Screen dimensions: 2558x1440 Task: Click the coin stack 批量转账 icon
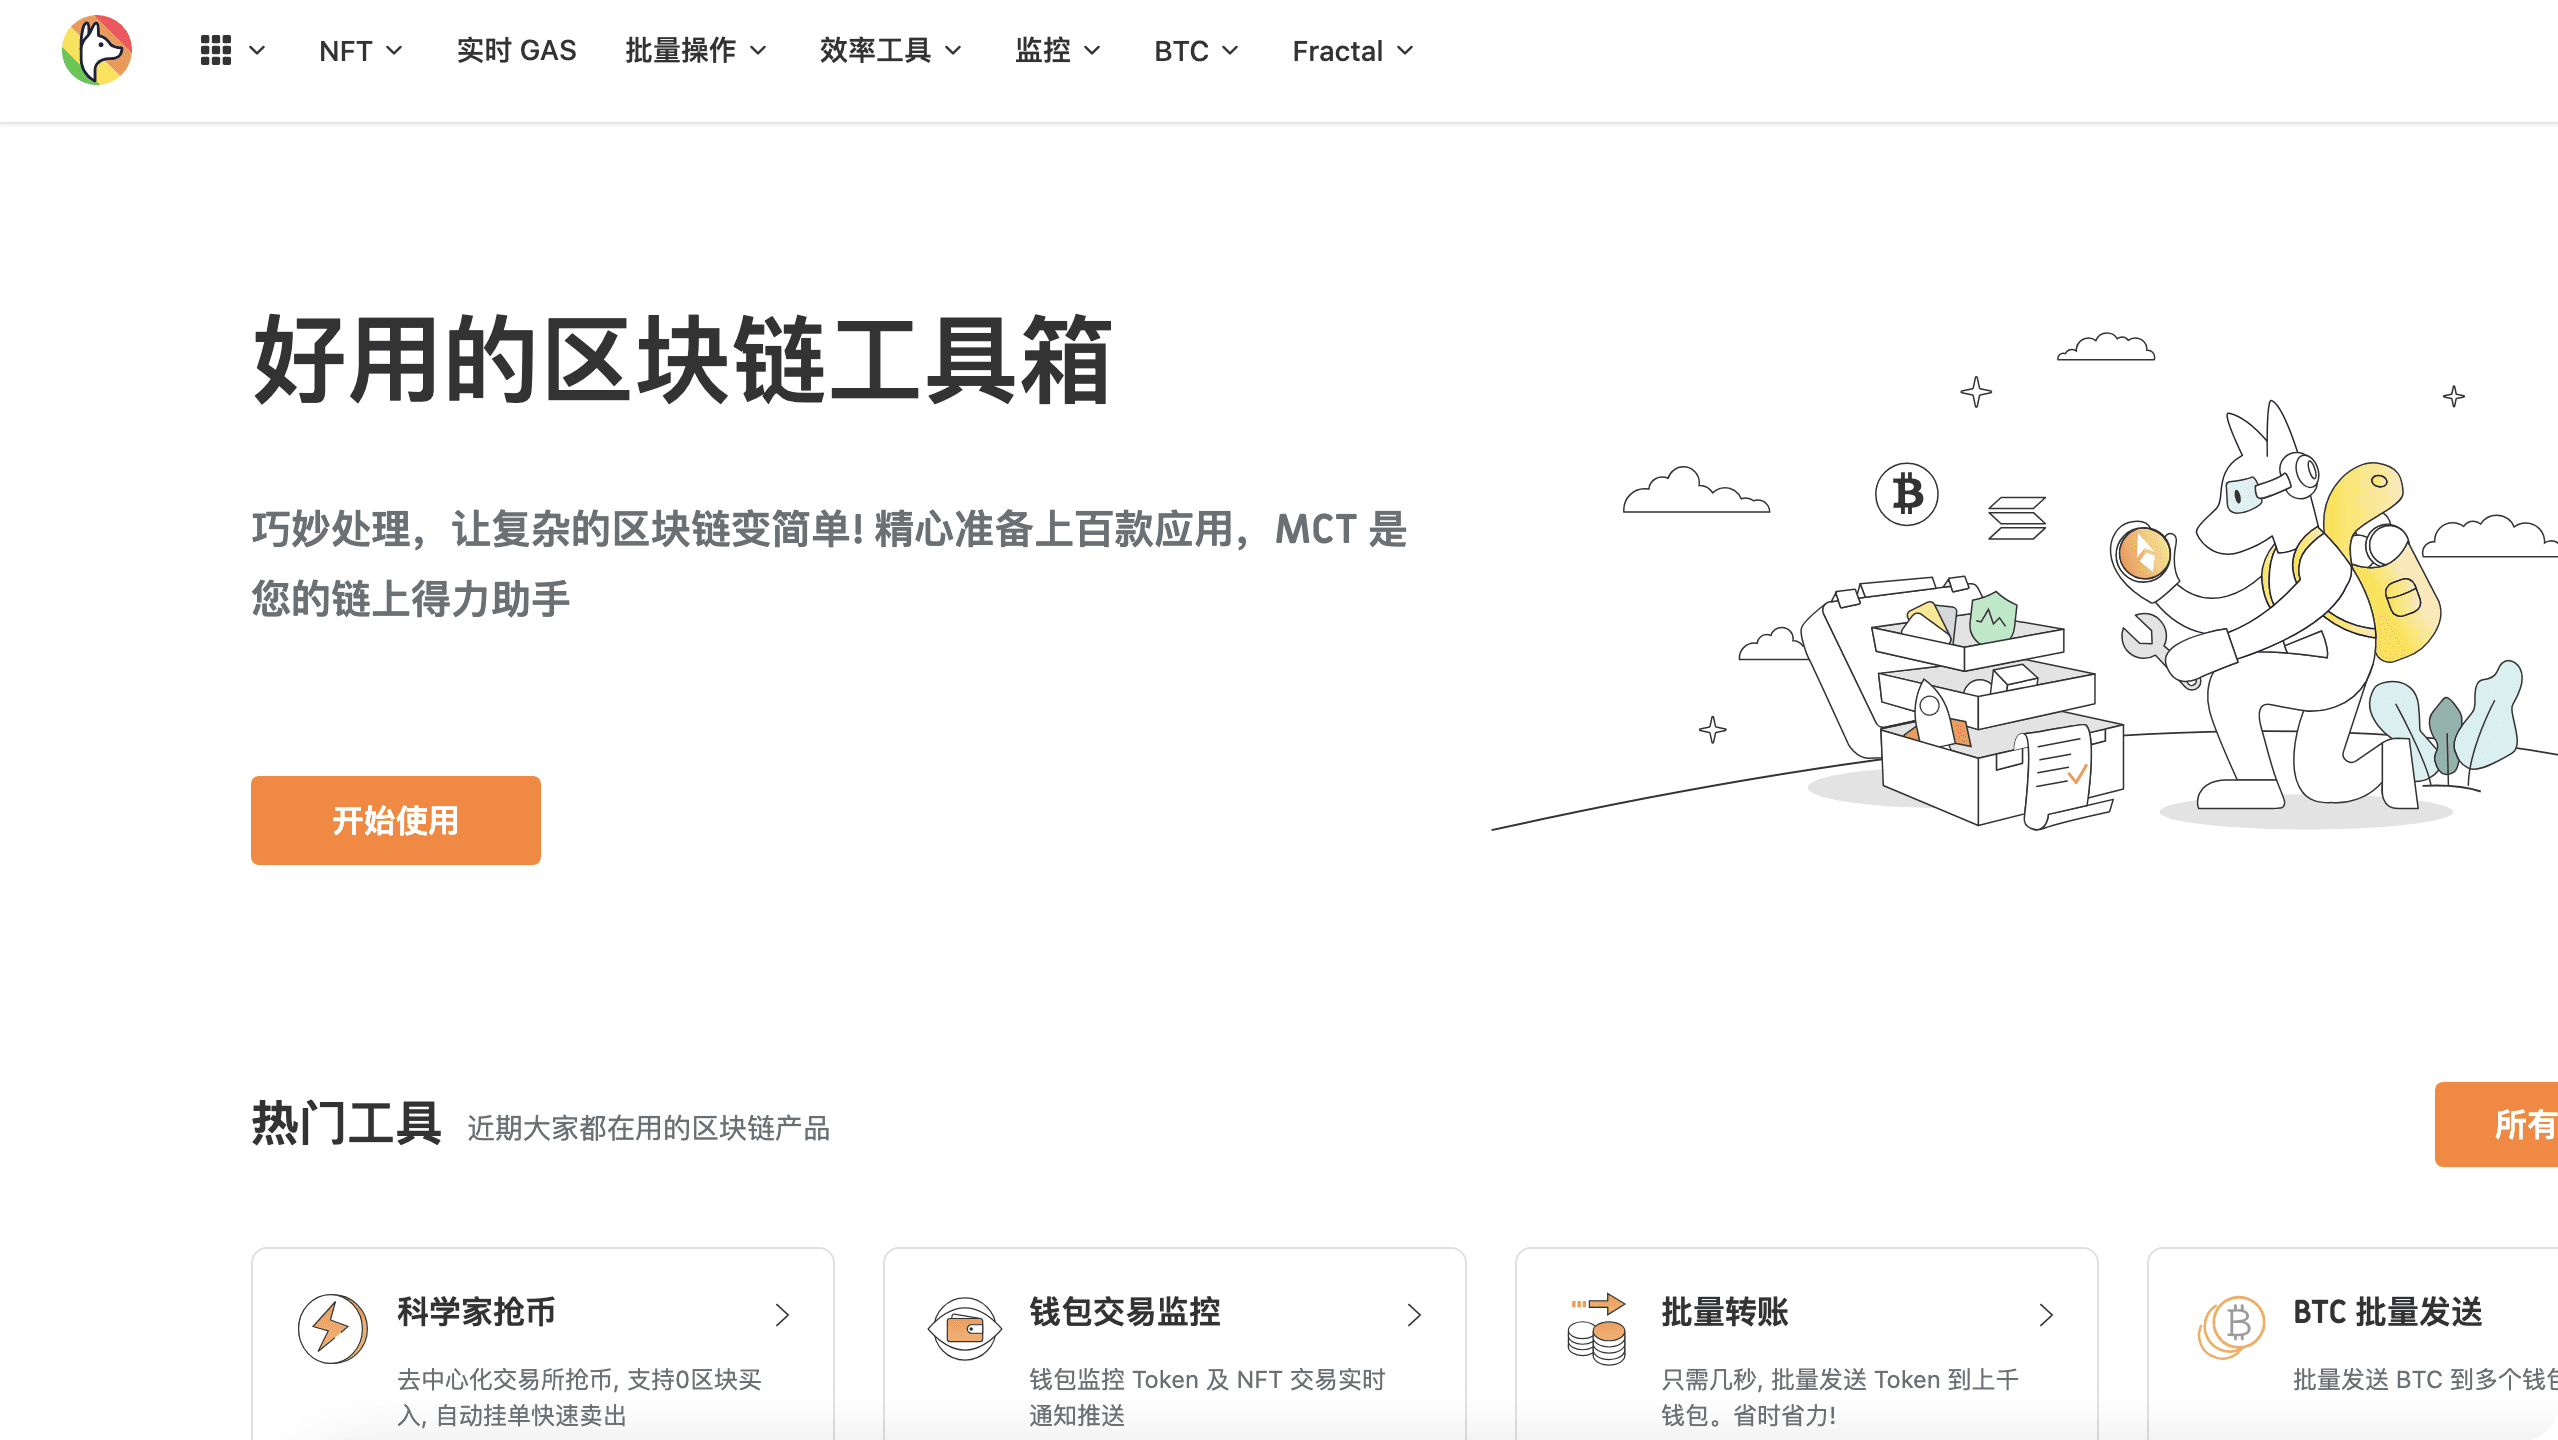(x=1597, y=1329)
